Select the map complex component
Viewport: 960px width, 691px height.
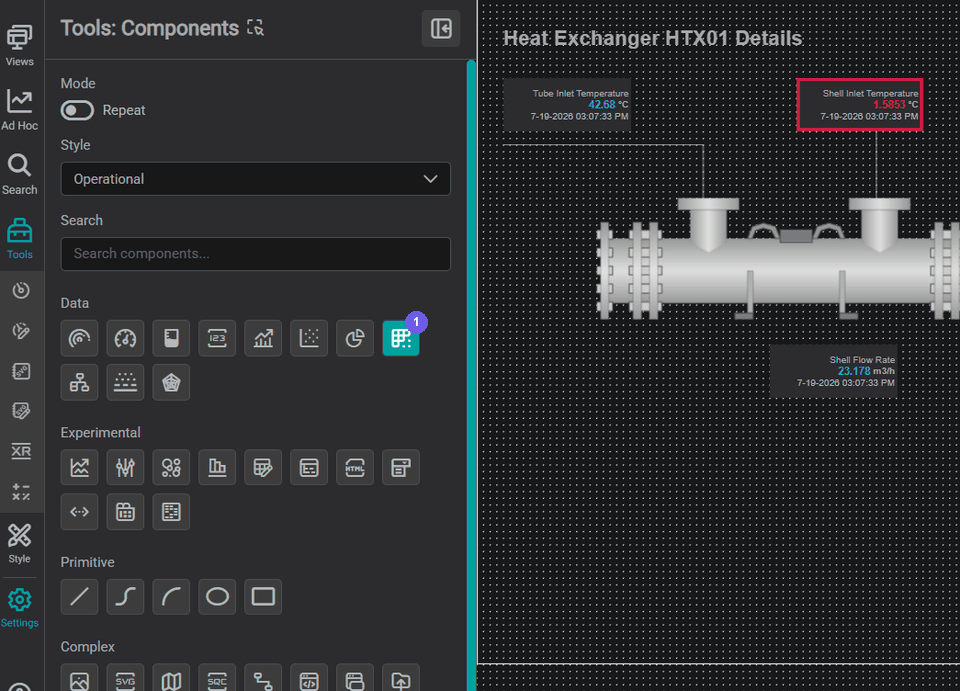171,678
